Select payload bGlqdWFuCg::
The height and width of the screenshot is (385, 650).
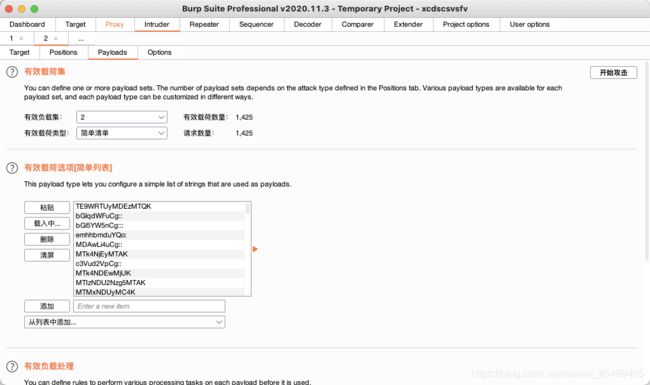click(160, 216)
